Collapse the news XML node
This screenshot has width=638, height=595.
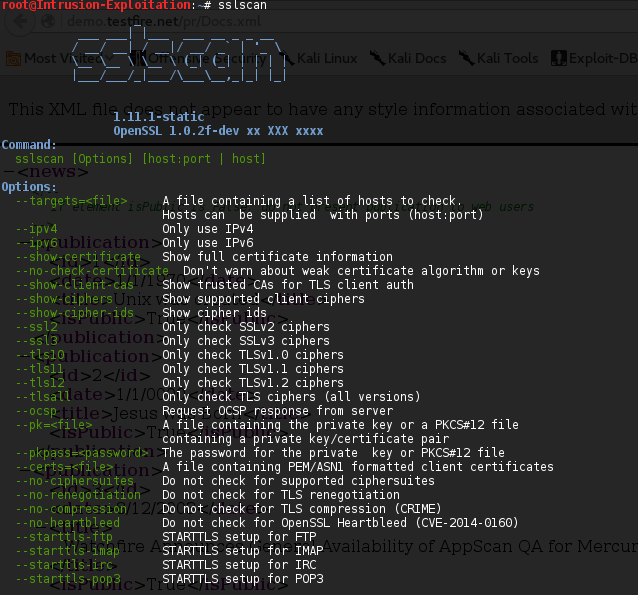[8, 172]
